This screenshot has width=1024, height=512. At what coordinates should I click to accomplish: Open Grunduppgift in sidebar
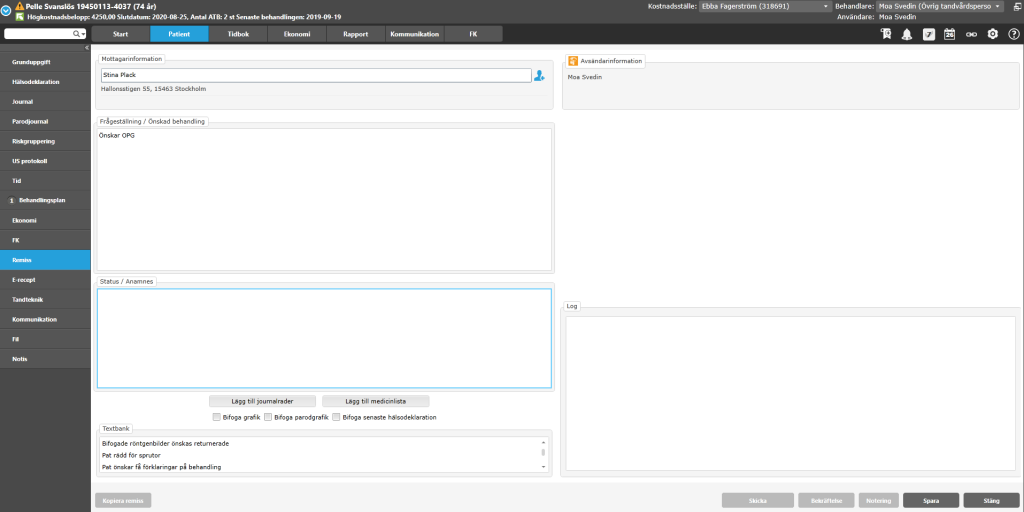(x=45, y=62)
